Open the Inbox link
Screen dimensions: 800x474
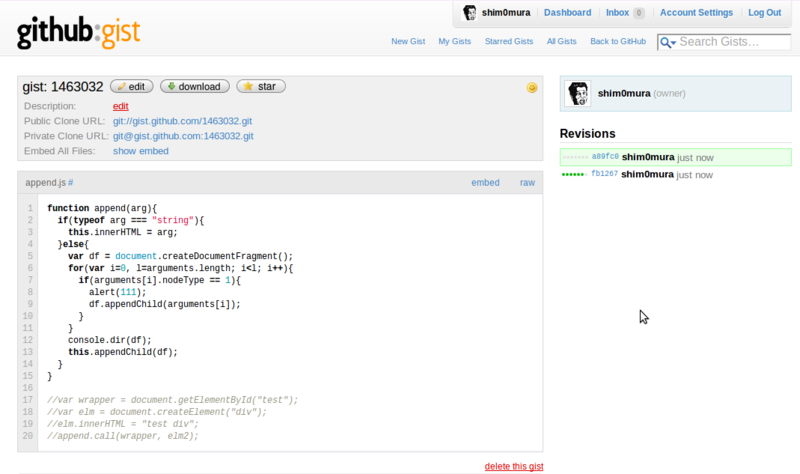[x=617, y=13]
